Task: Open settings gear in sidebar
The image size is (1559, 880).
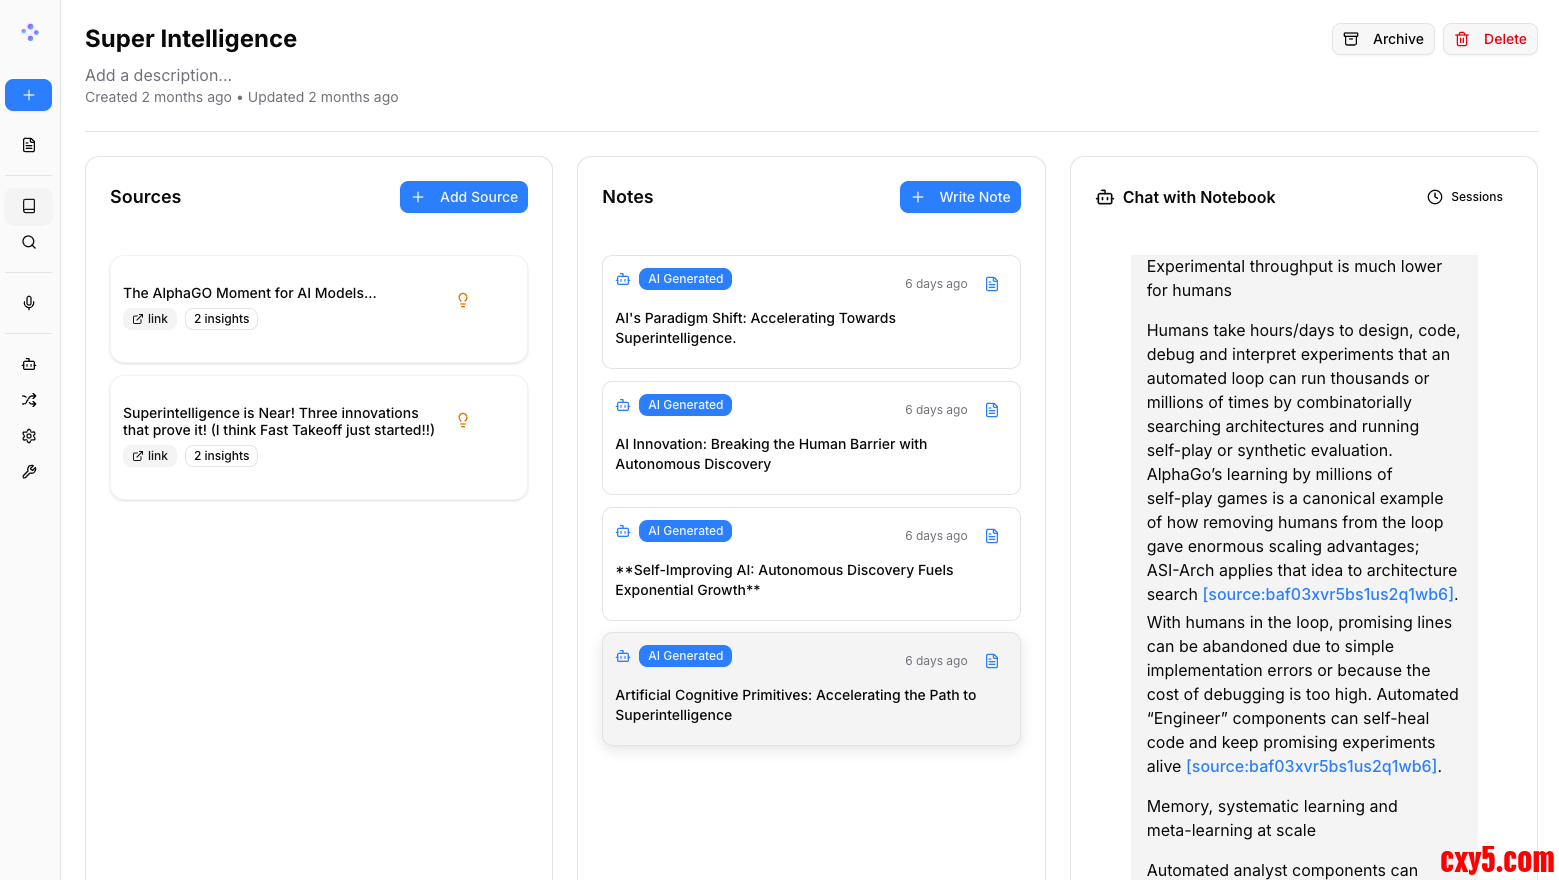Action: (x=29, y=436)
